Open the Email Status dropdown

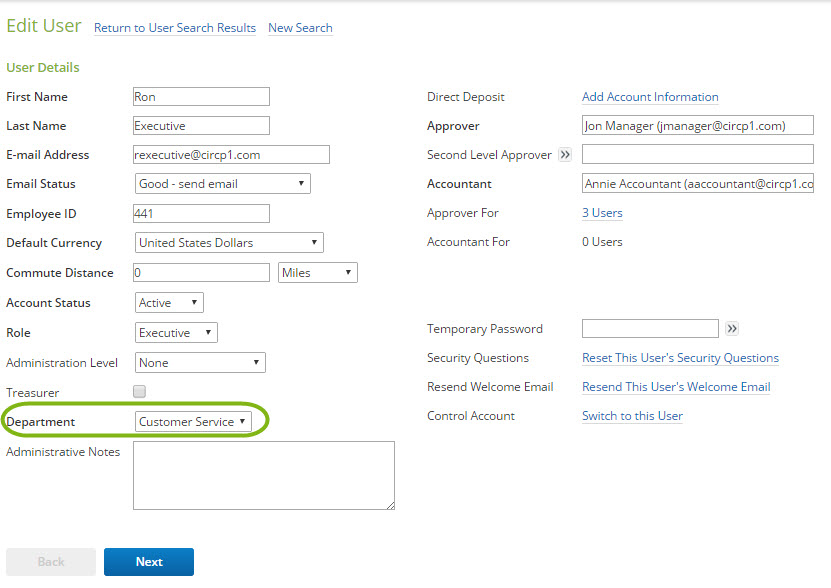pos(222,184)
